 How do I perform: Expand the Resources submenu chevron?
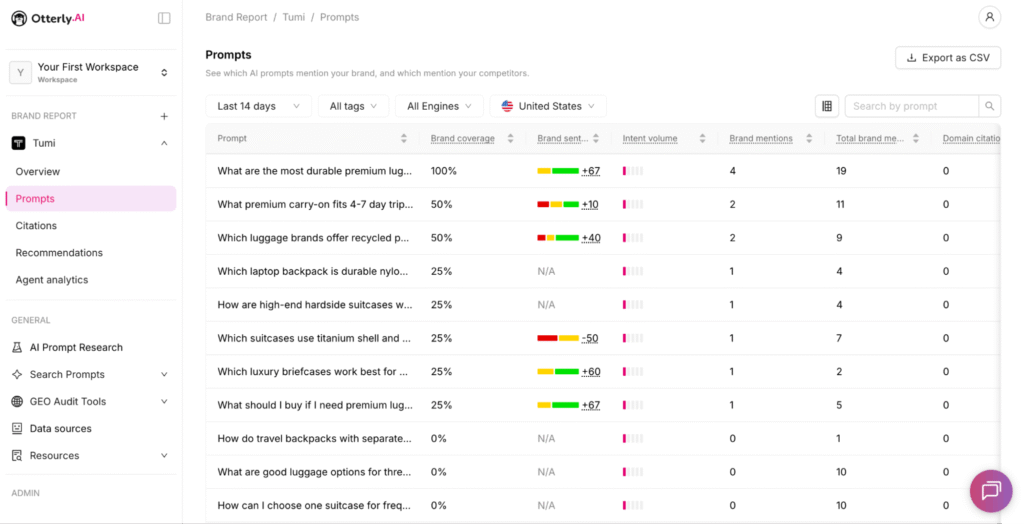click(x=164, y=455)
